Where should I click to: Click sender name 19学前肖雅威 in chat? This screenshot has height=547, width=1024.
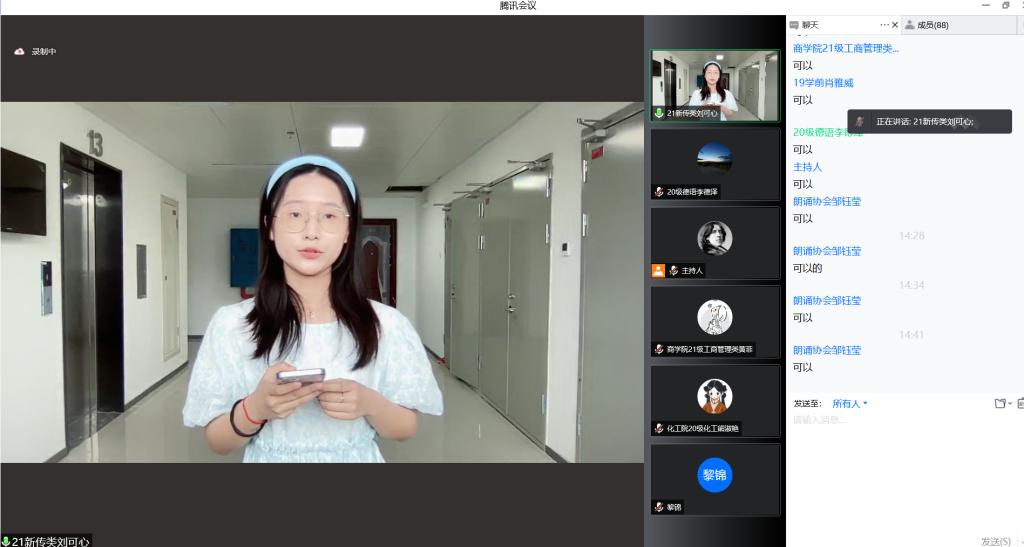(823, 83)
